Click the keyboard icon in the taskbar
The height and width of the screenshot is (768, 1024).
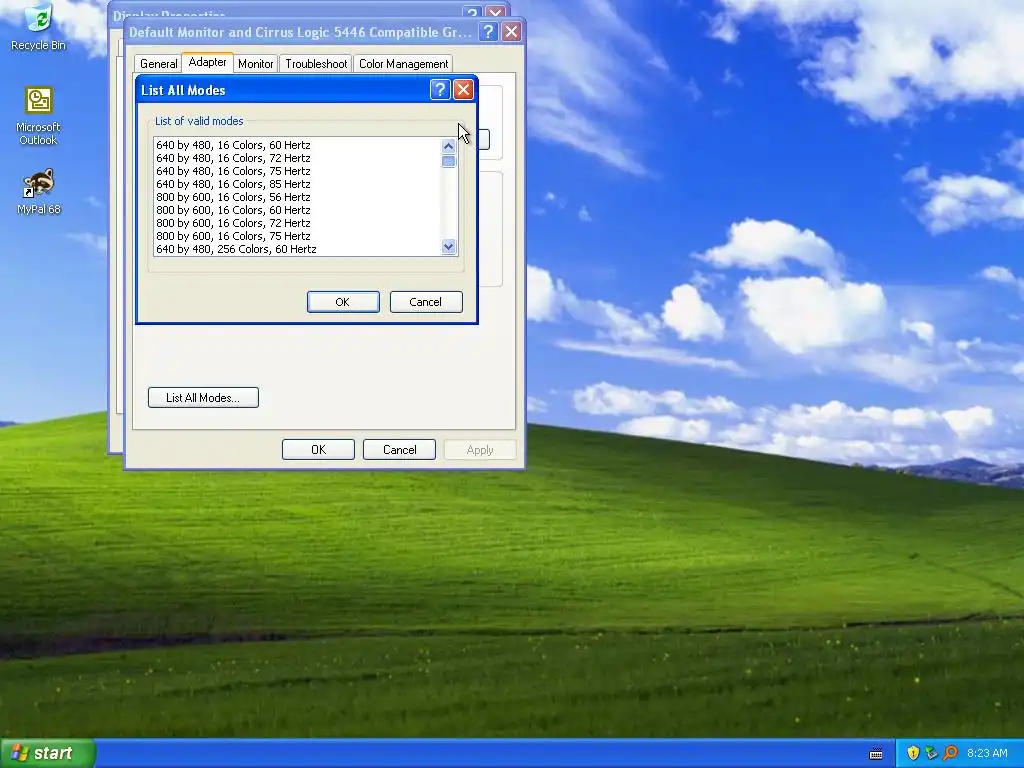click(x=876, y=754)
